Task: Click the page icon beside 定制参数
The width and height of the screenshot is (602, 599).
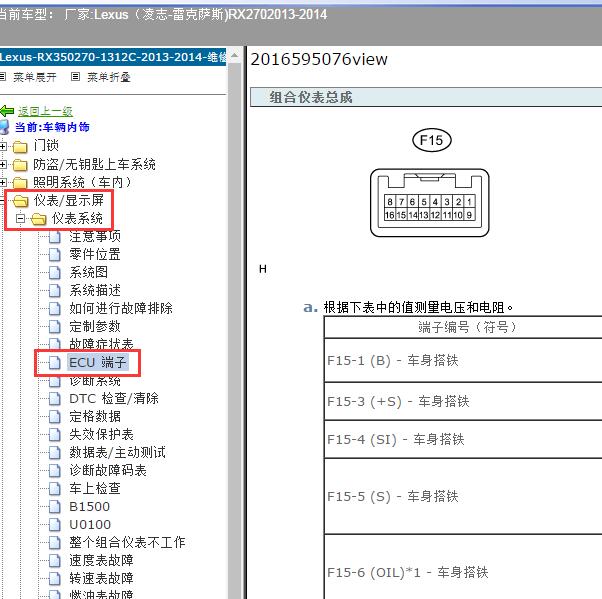Action: pos(55,327)
